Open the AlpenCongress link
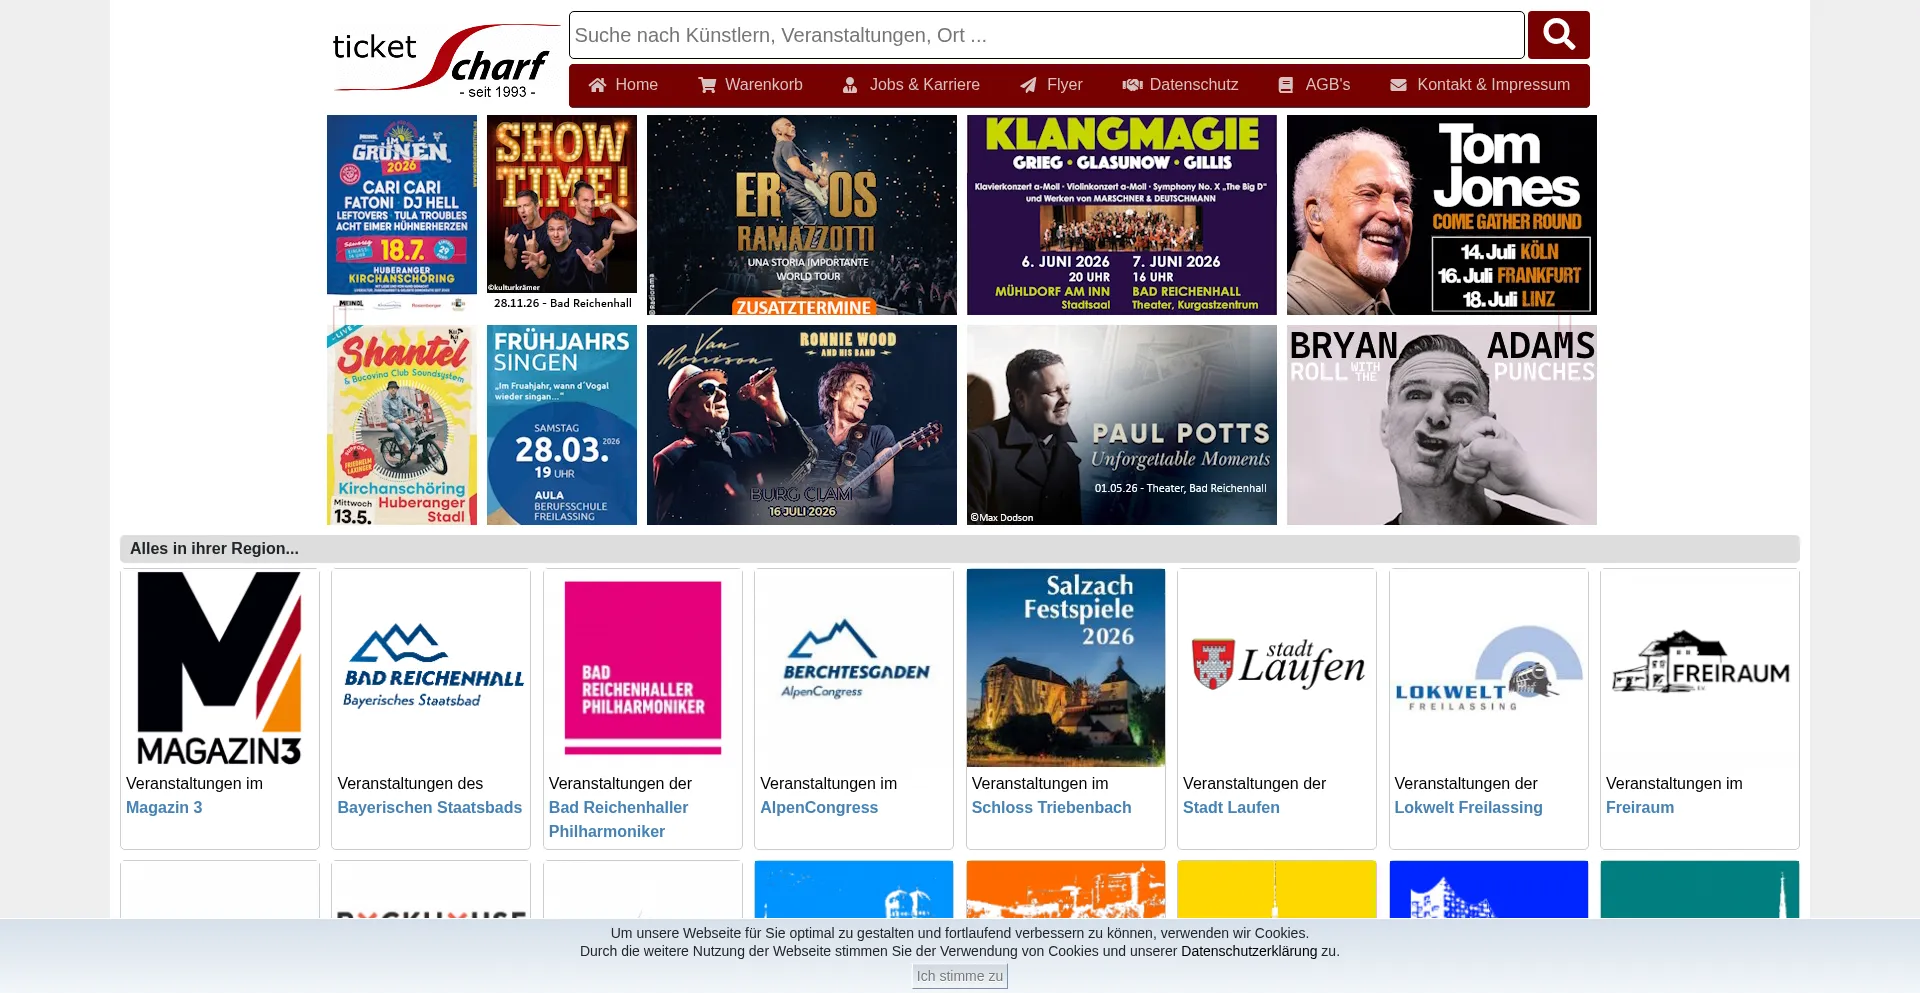Screen dimensions: 1920x993 [x=819, y=807]
